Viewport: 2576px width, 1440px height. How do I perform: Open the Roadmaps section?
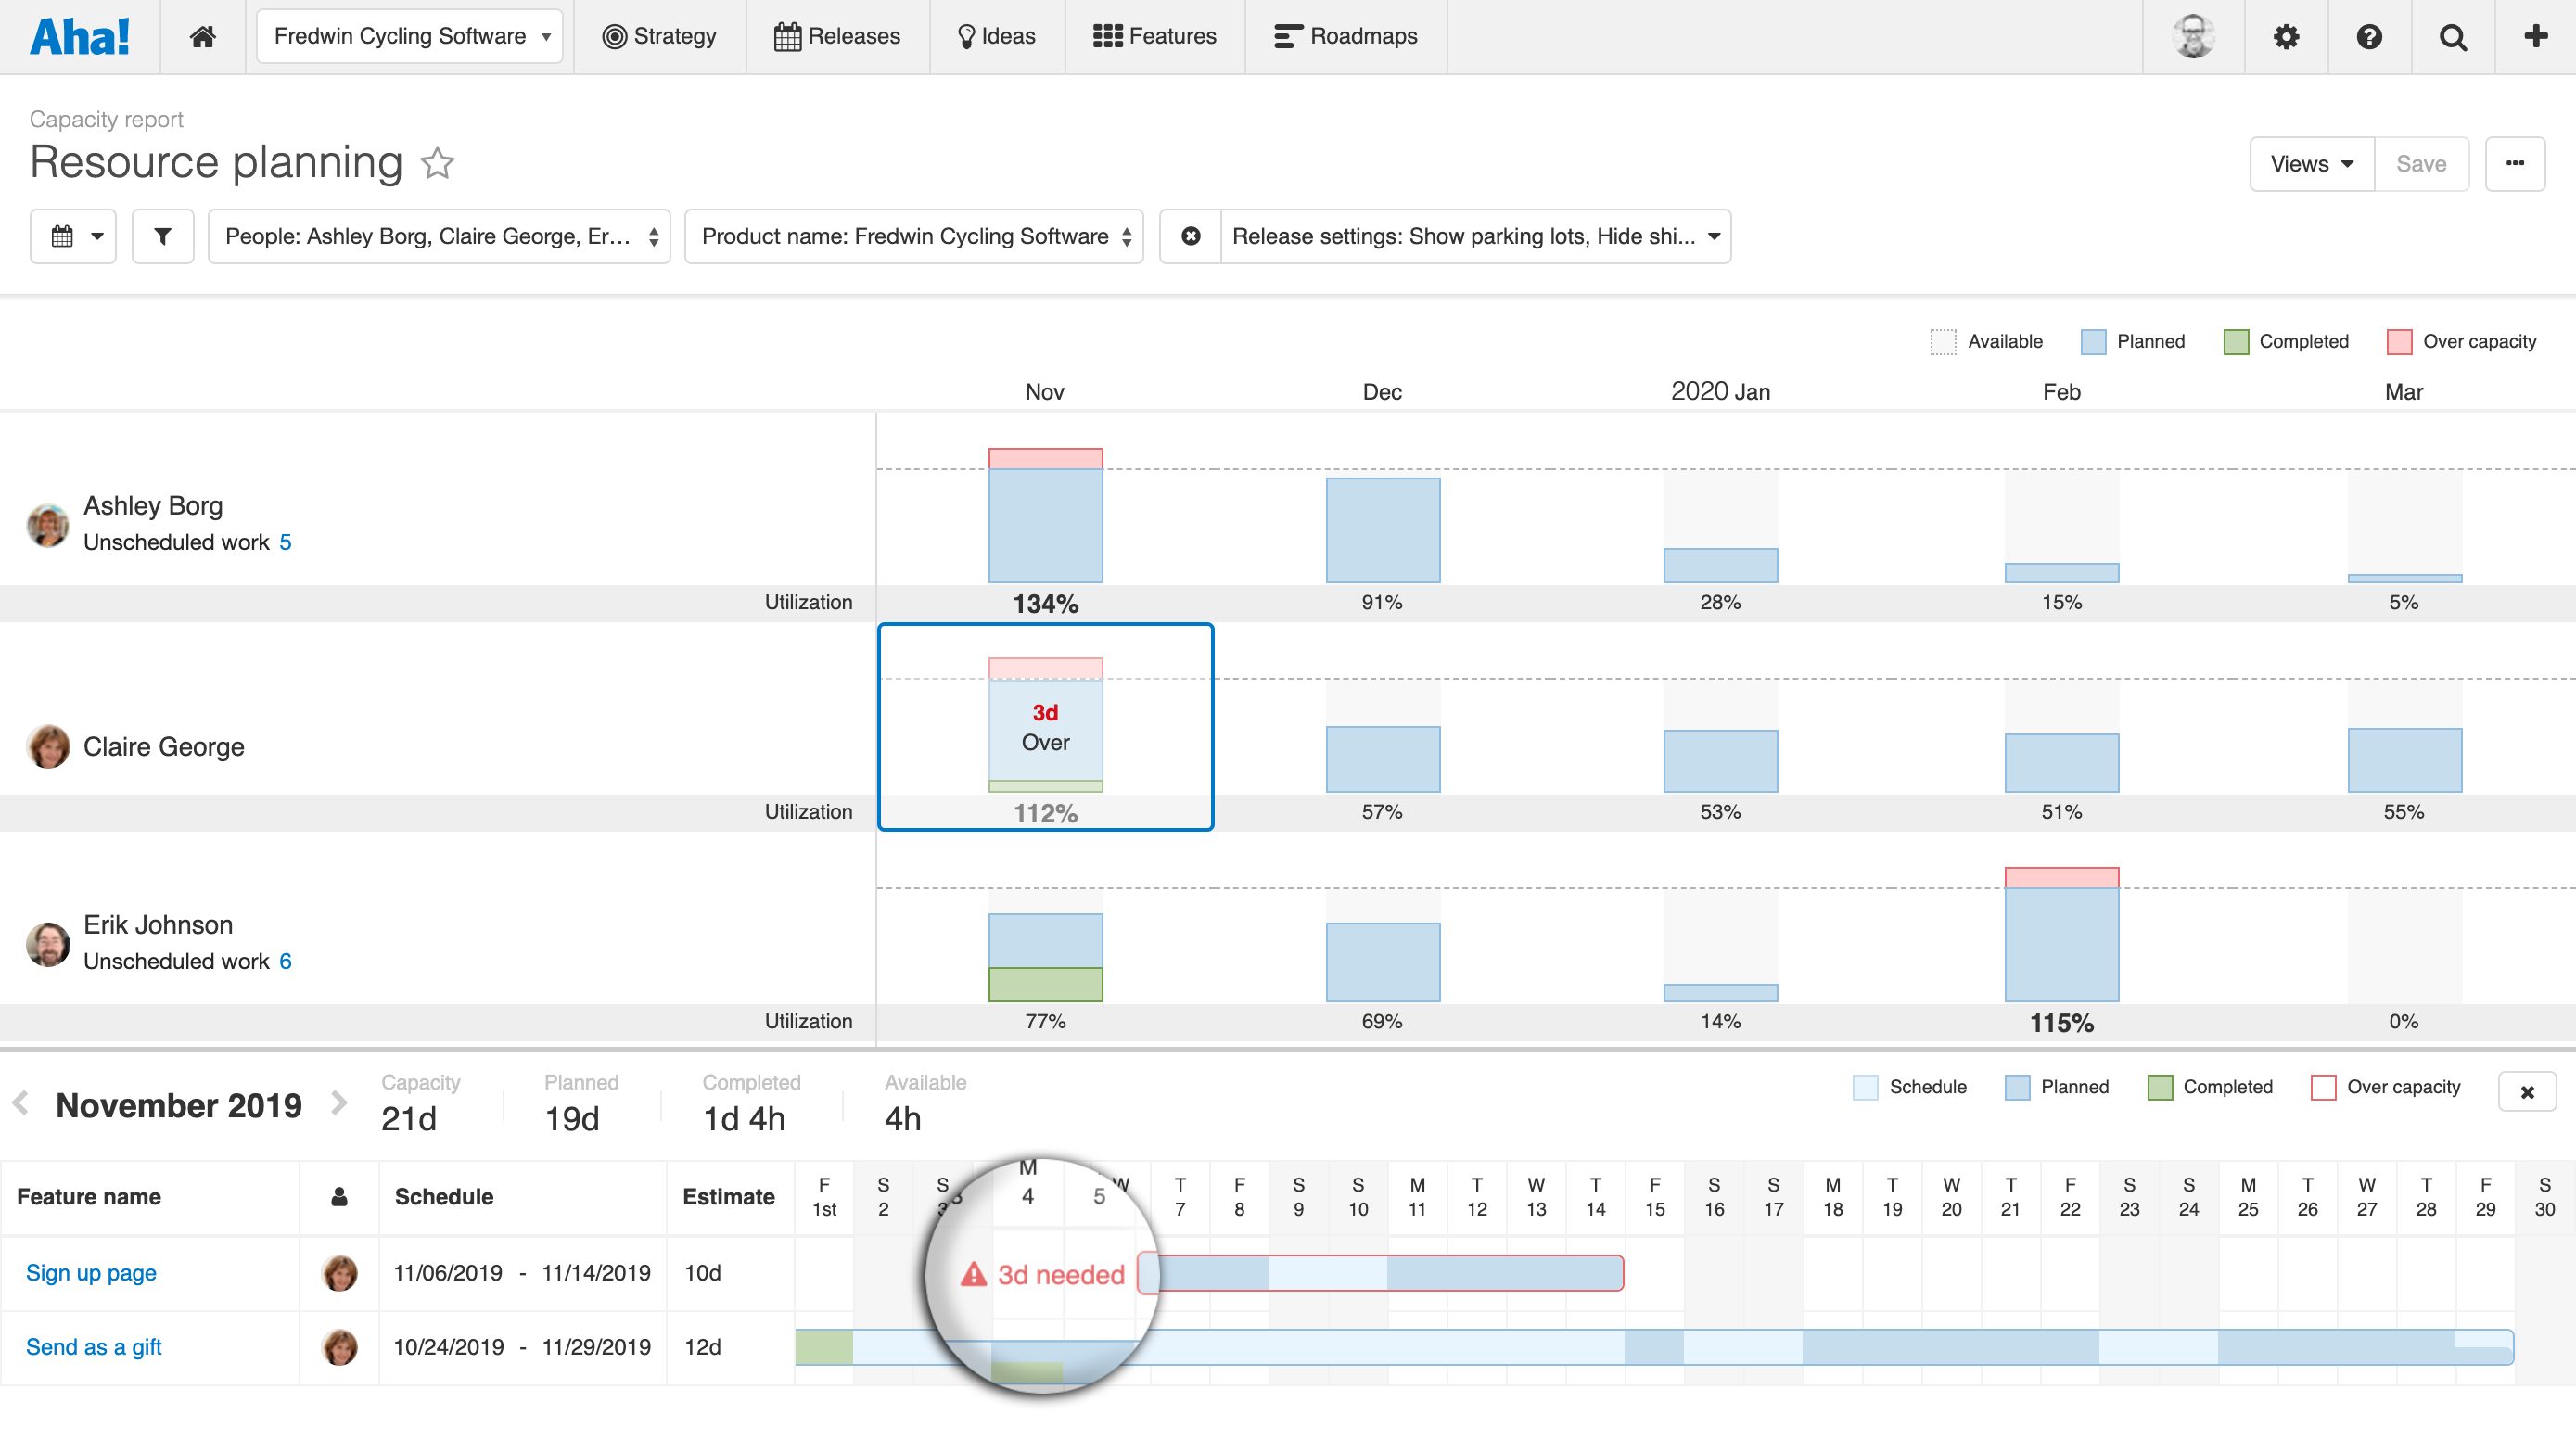coord(1346,36)
